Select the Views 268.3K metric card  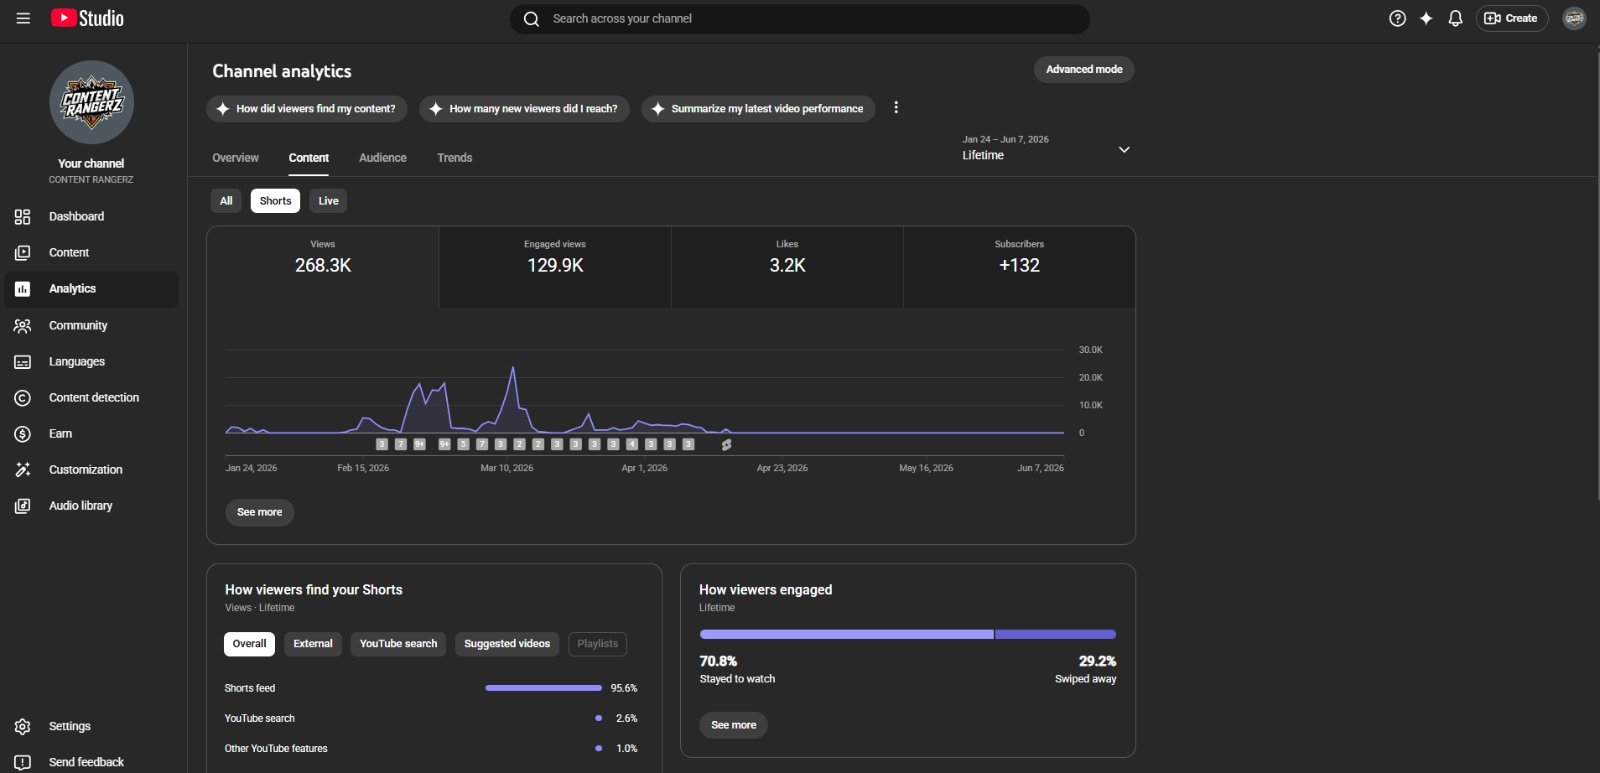323,267
